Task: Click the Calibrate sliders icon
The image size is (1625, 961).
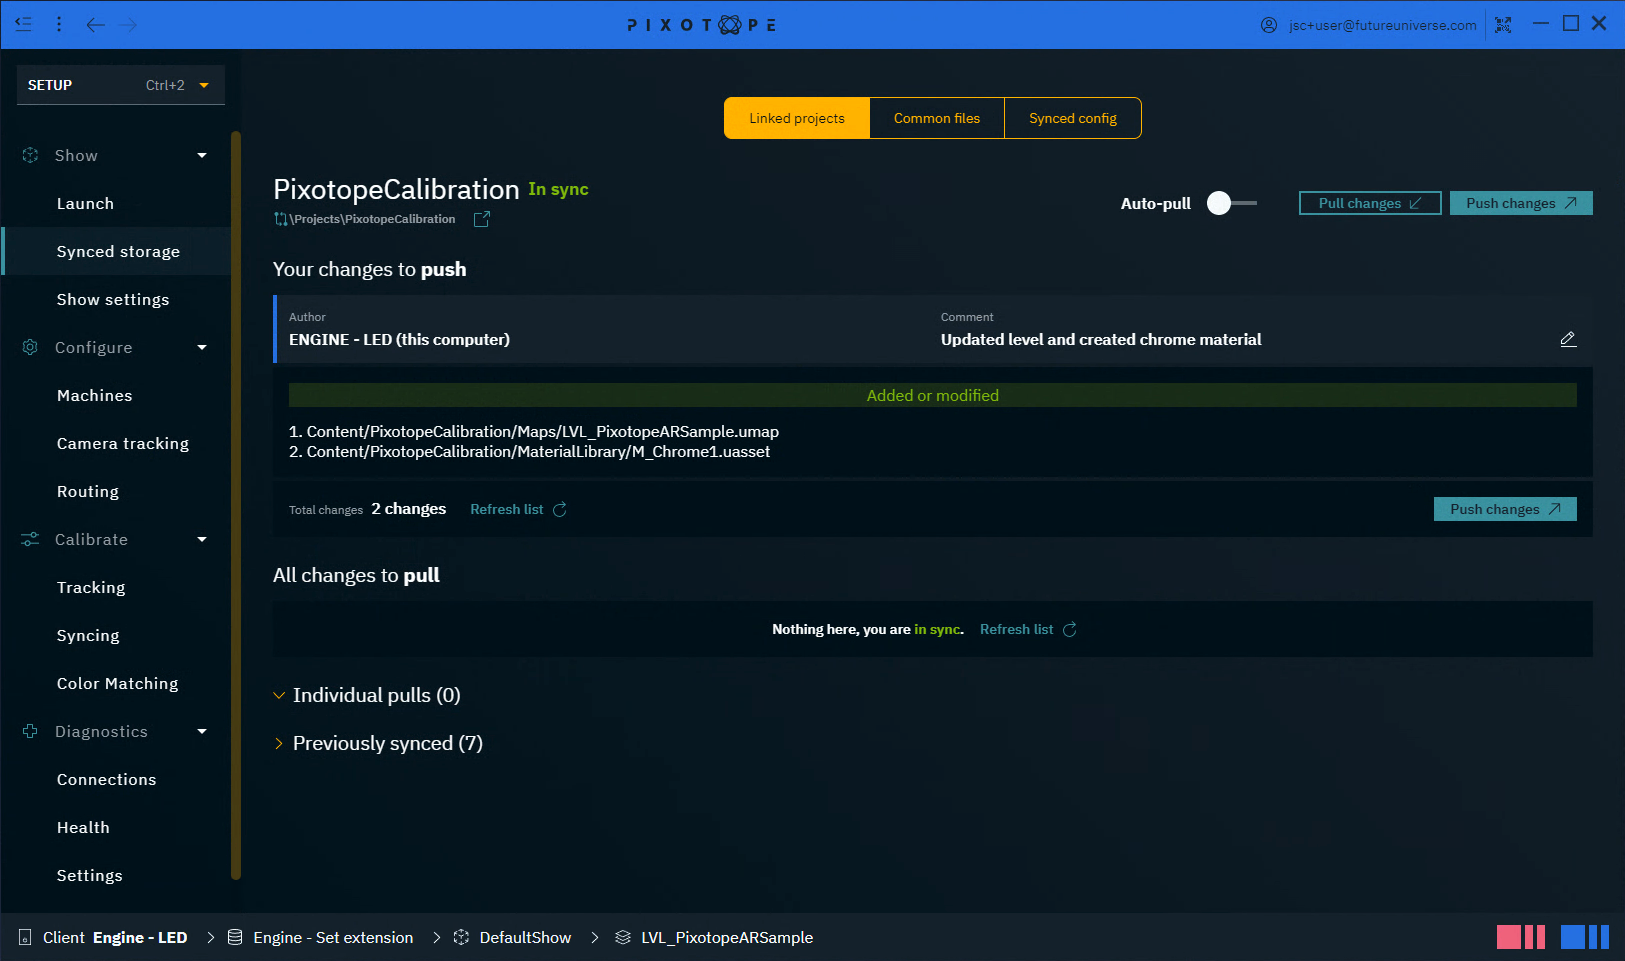Action: [x=30, y=539]
